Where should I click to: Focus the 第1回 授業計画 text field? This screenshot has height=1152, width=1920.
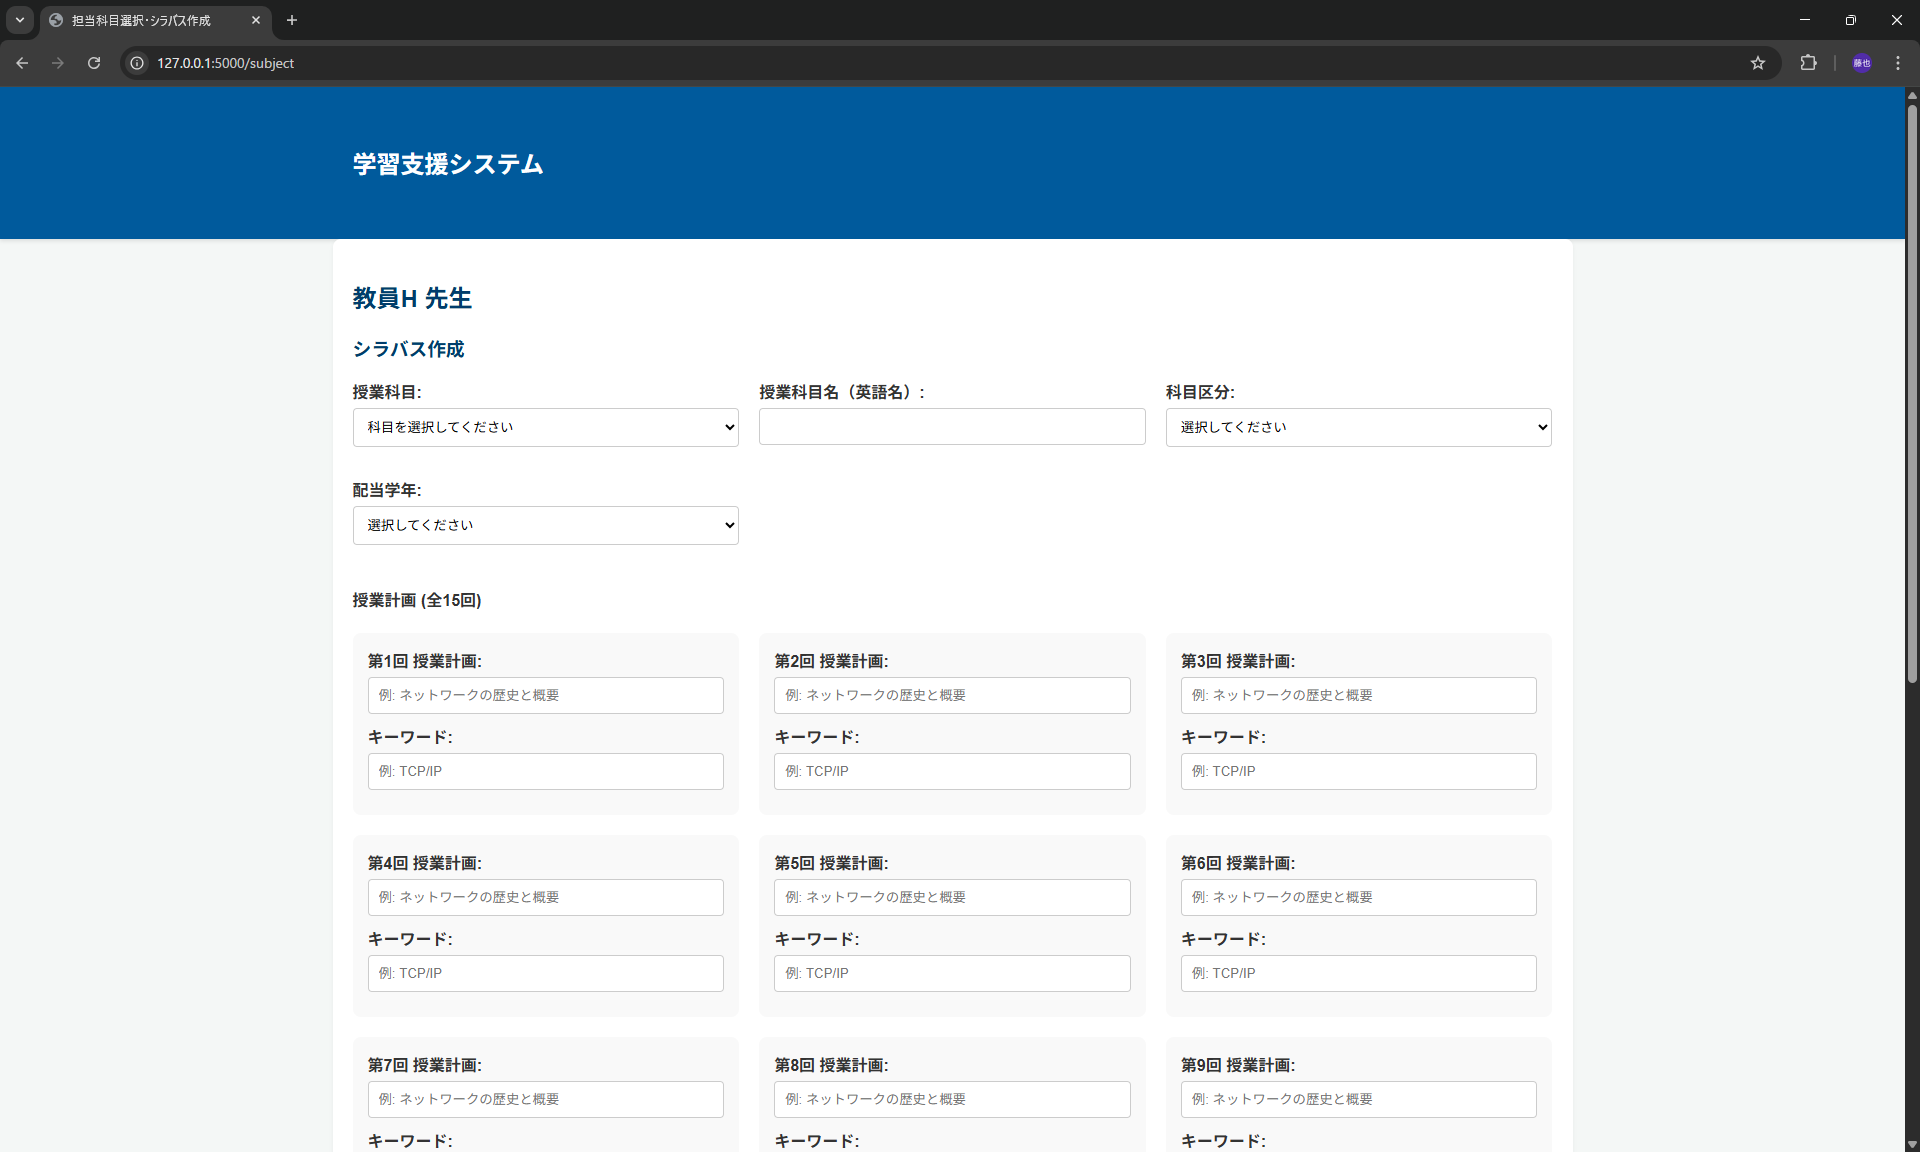(545, 695)
